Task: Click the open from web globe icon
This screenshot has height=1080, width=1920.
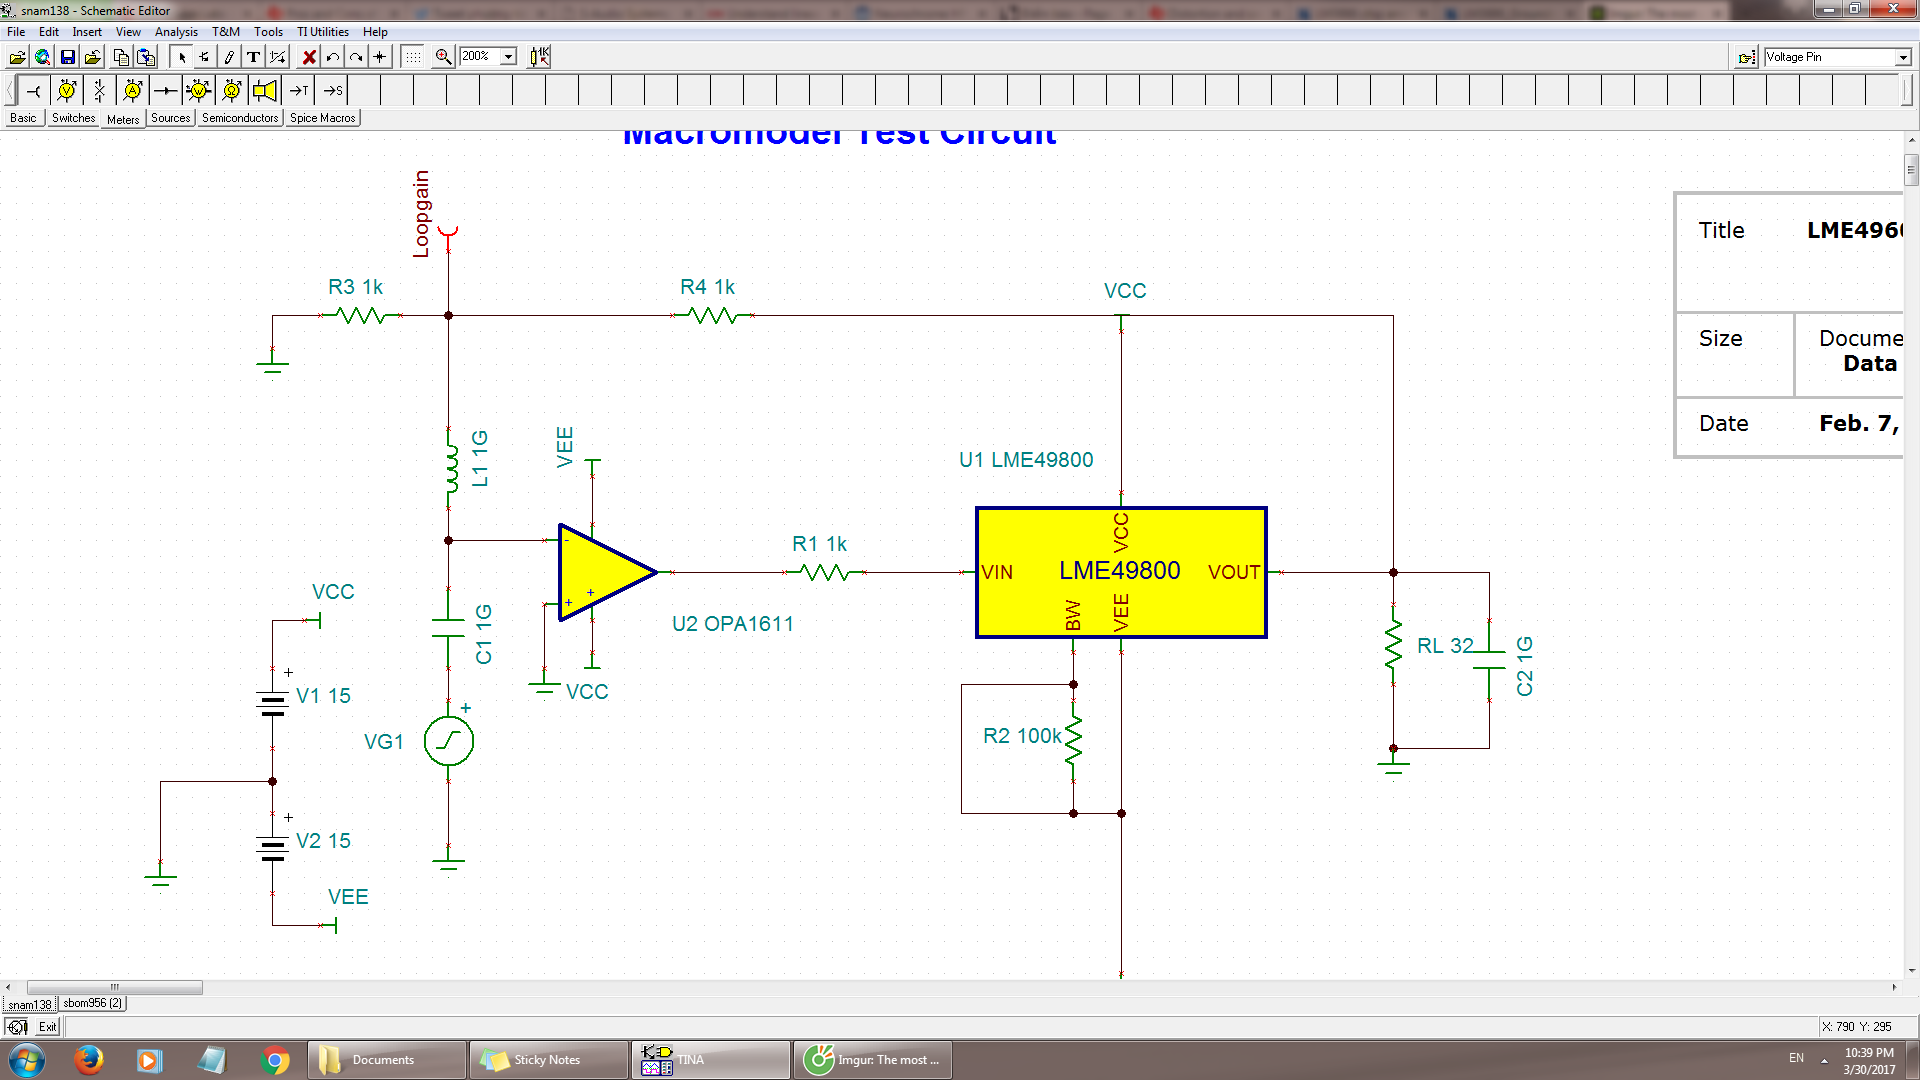Action: point(42,57)
